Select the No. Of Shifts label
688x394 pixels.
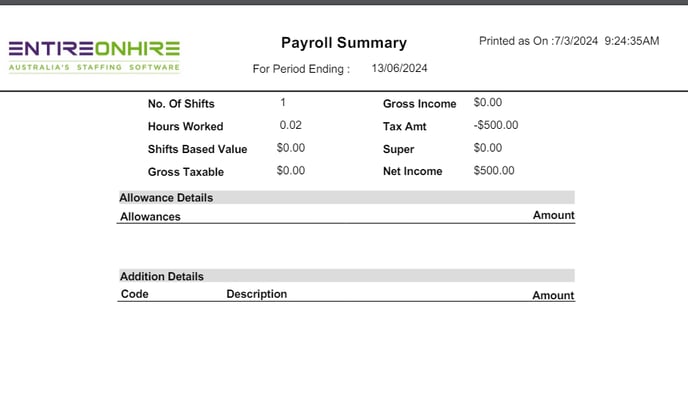point(181,104)
